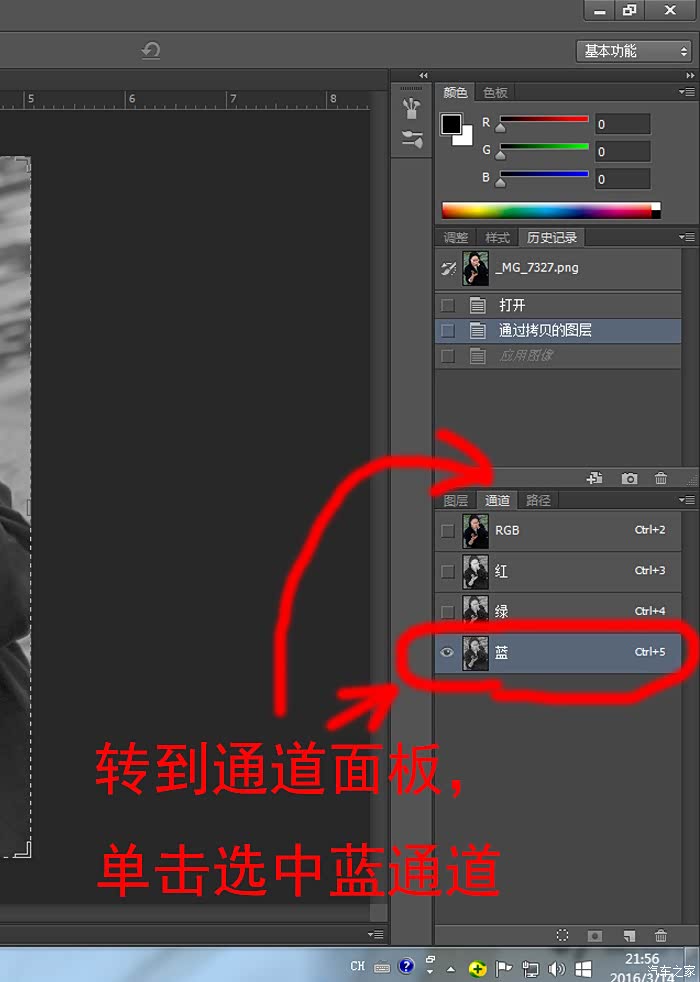Viewport: 700px width, 982px height.
Task: Create a new snapshot with camera icon
Action: [x=629, y=478]
